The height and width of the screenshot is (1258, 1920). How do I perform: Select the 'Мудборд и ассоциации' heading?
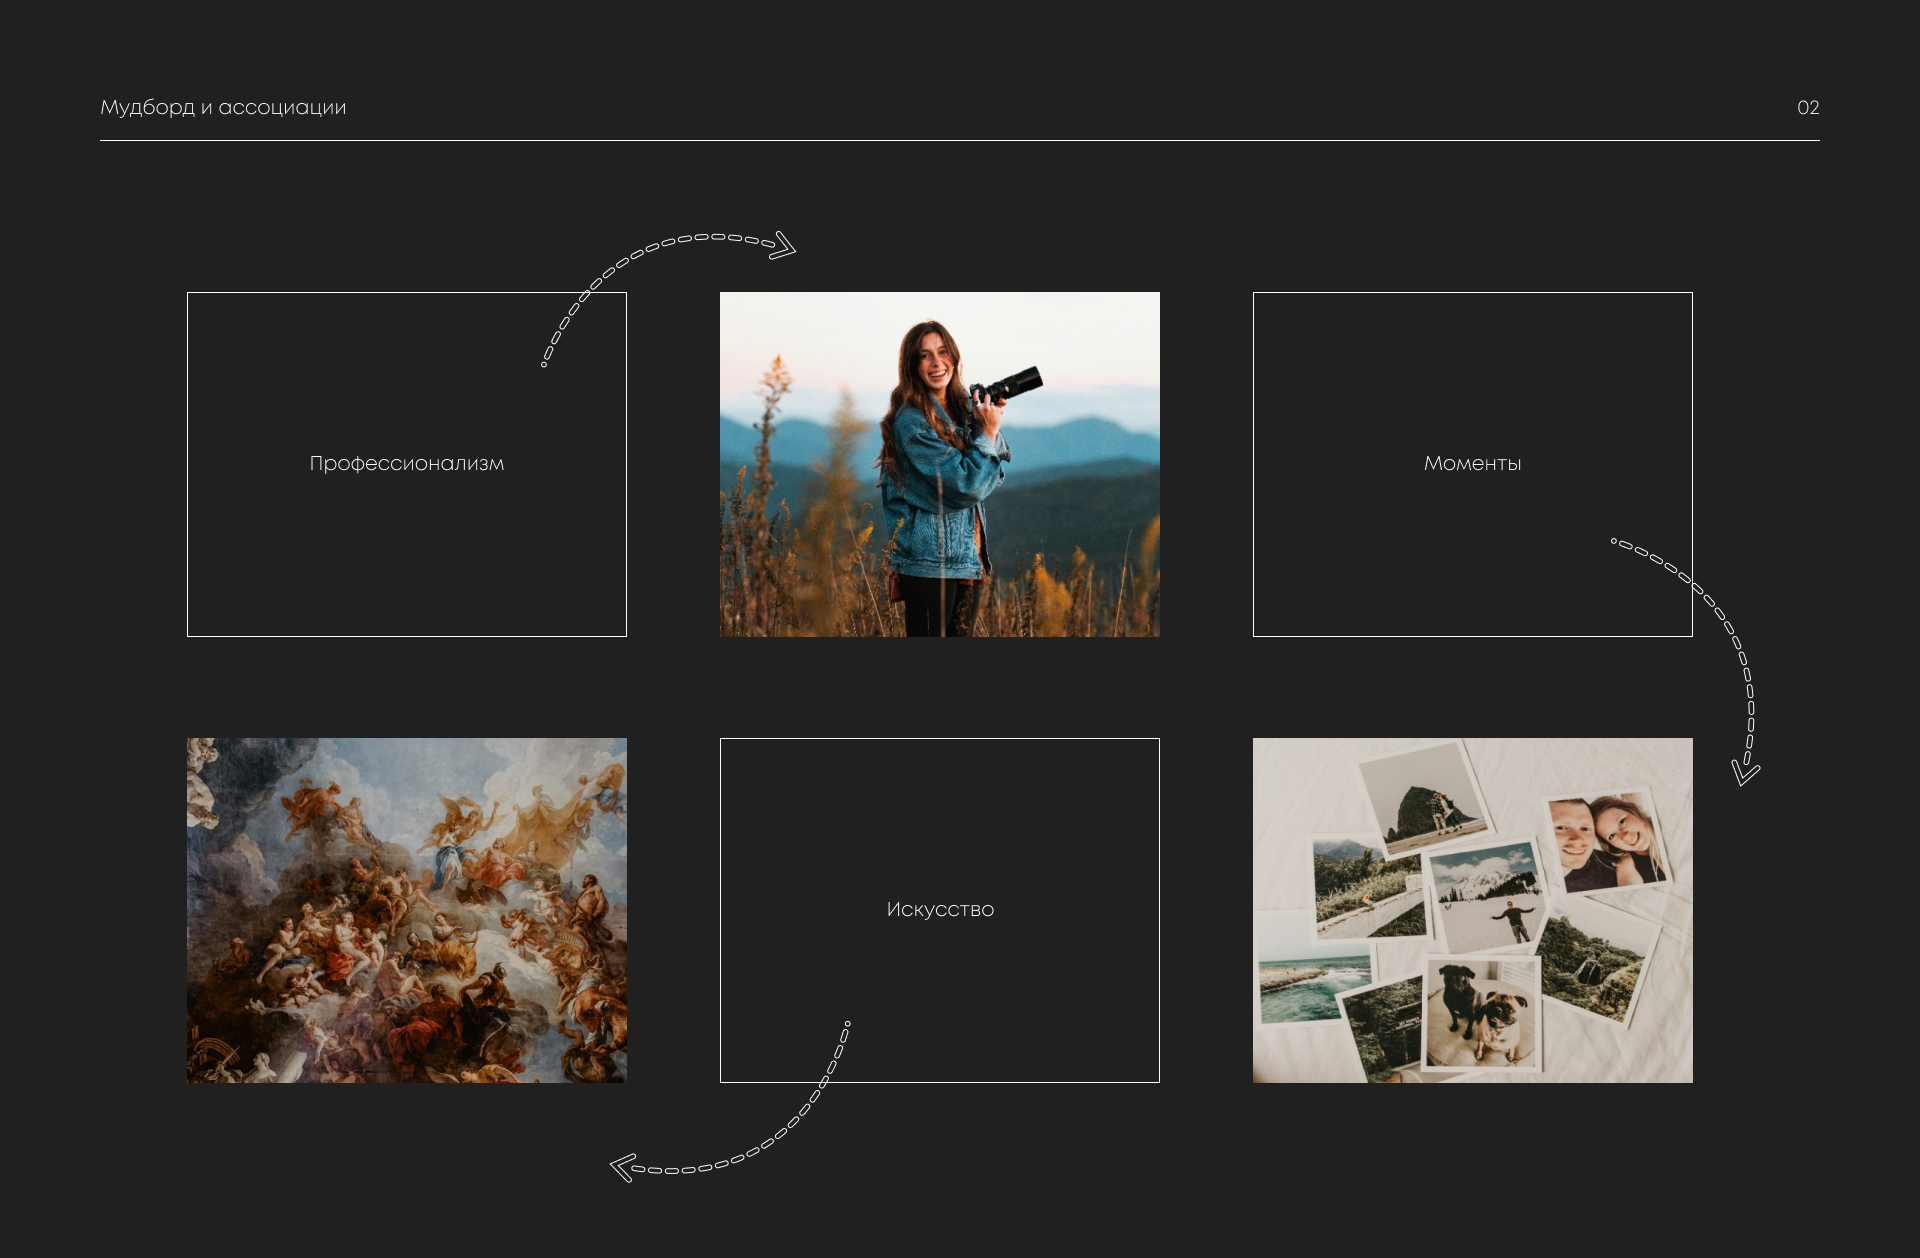pyautogui.click(x=223, y=107)
